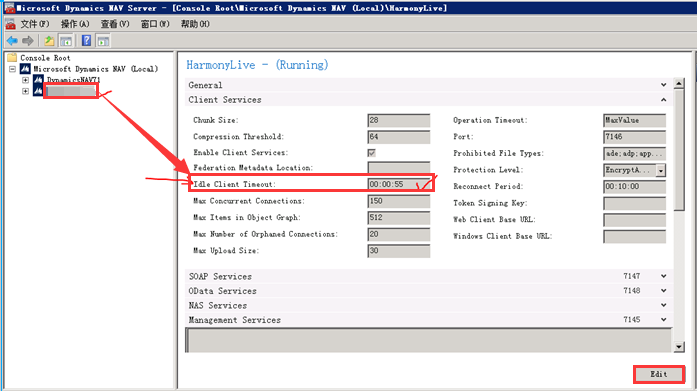Viewport: 697px width, 391px height.
Task: Click the Management Services section header
Action: click(429, 319)
